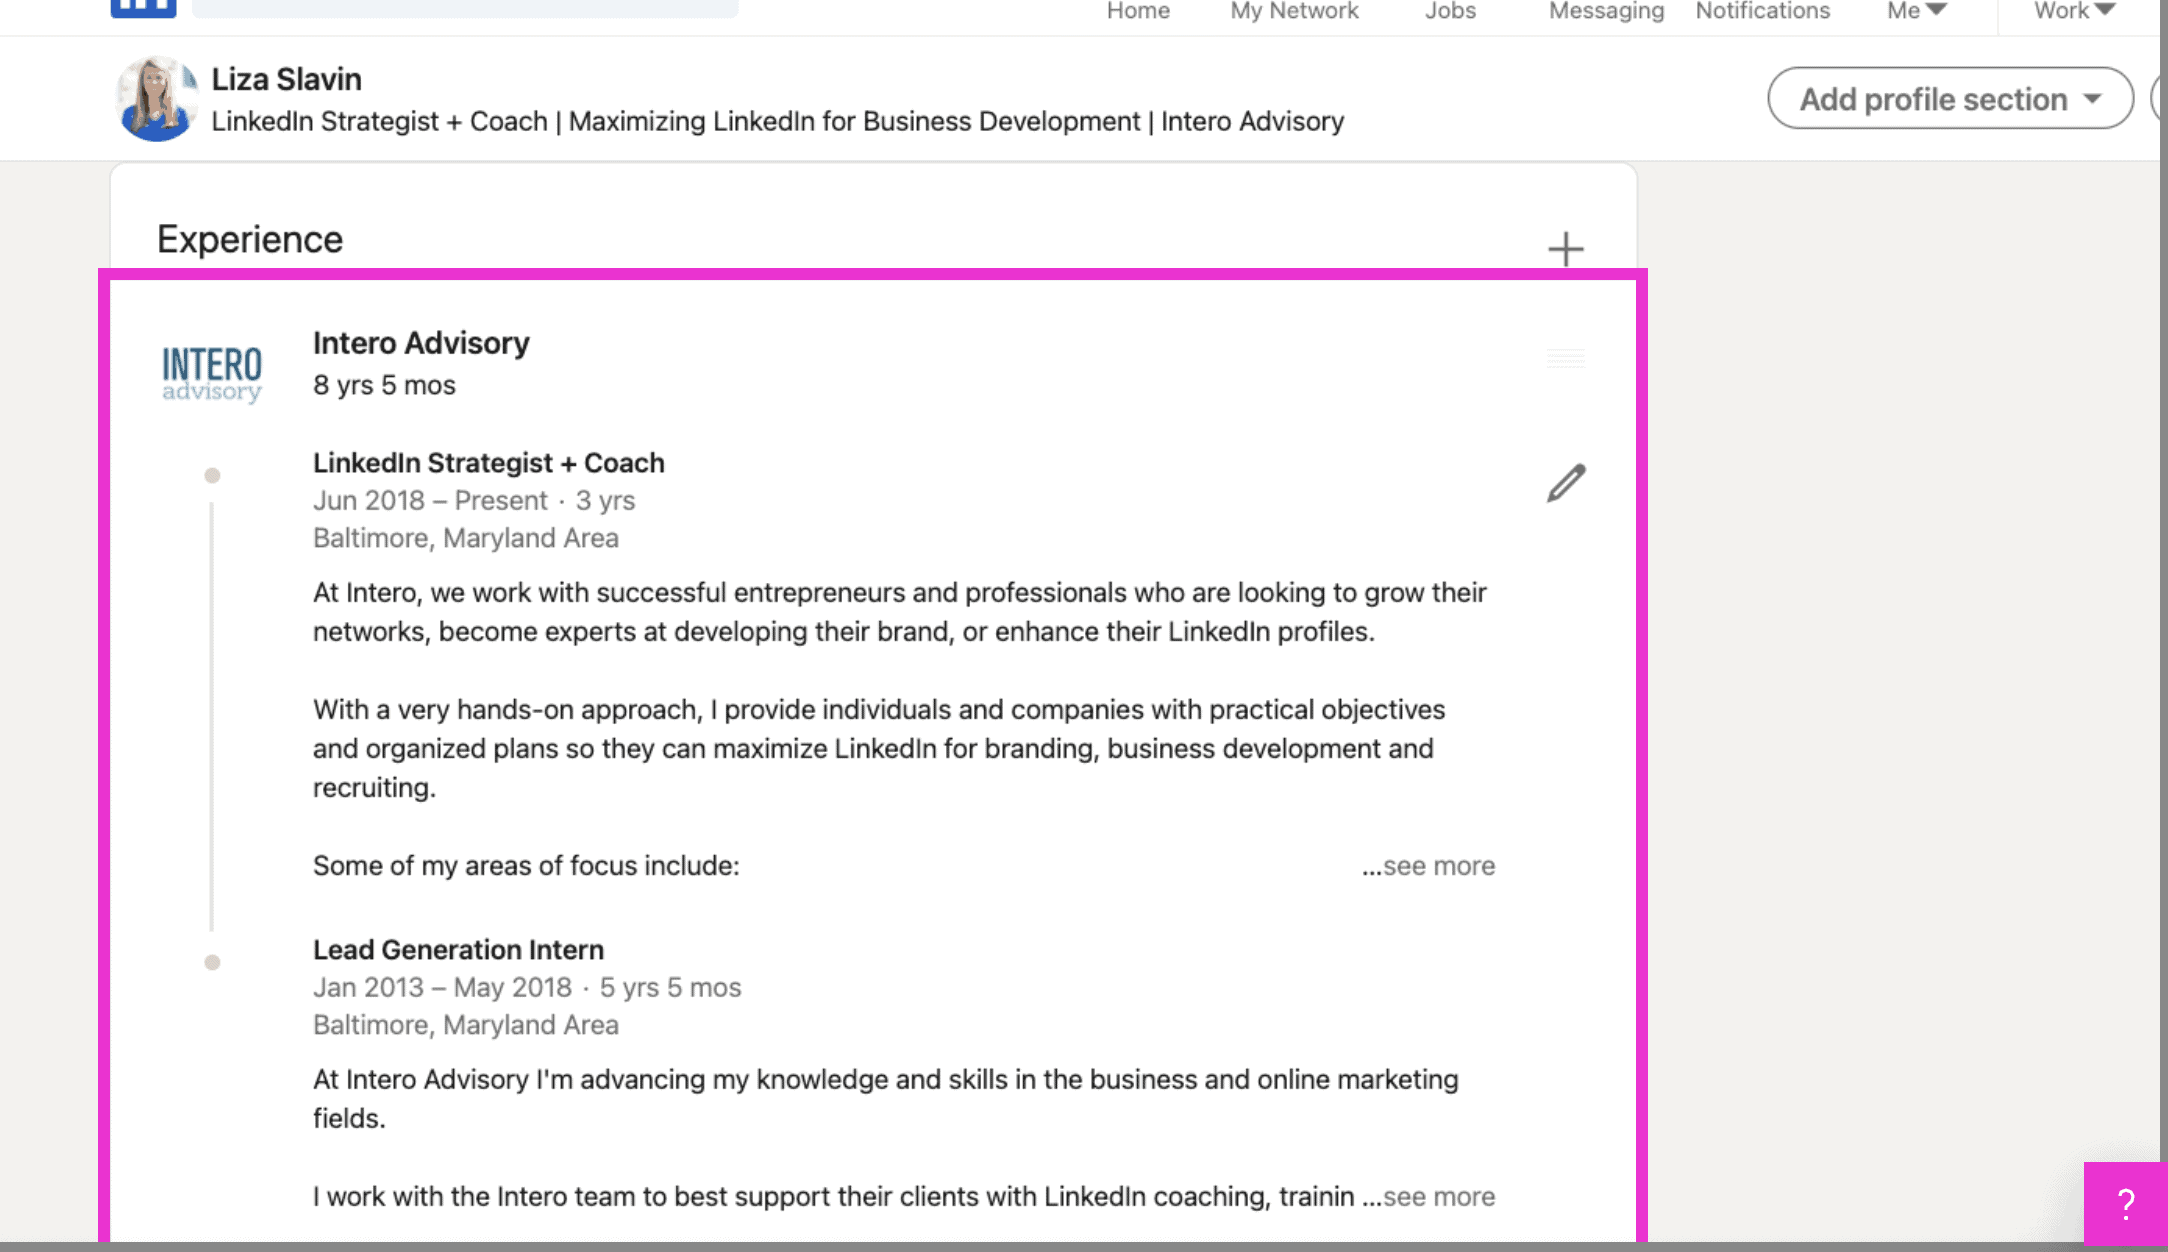Open the Work dropdown menu
The image size is (2168, 1252).
2074,11
